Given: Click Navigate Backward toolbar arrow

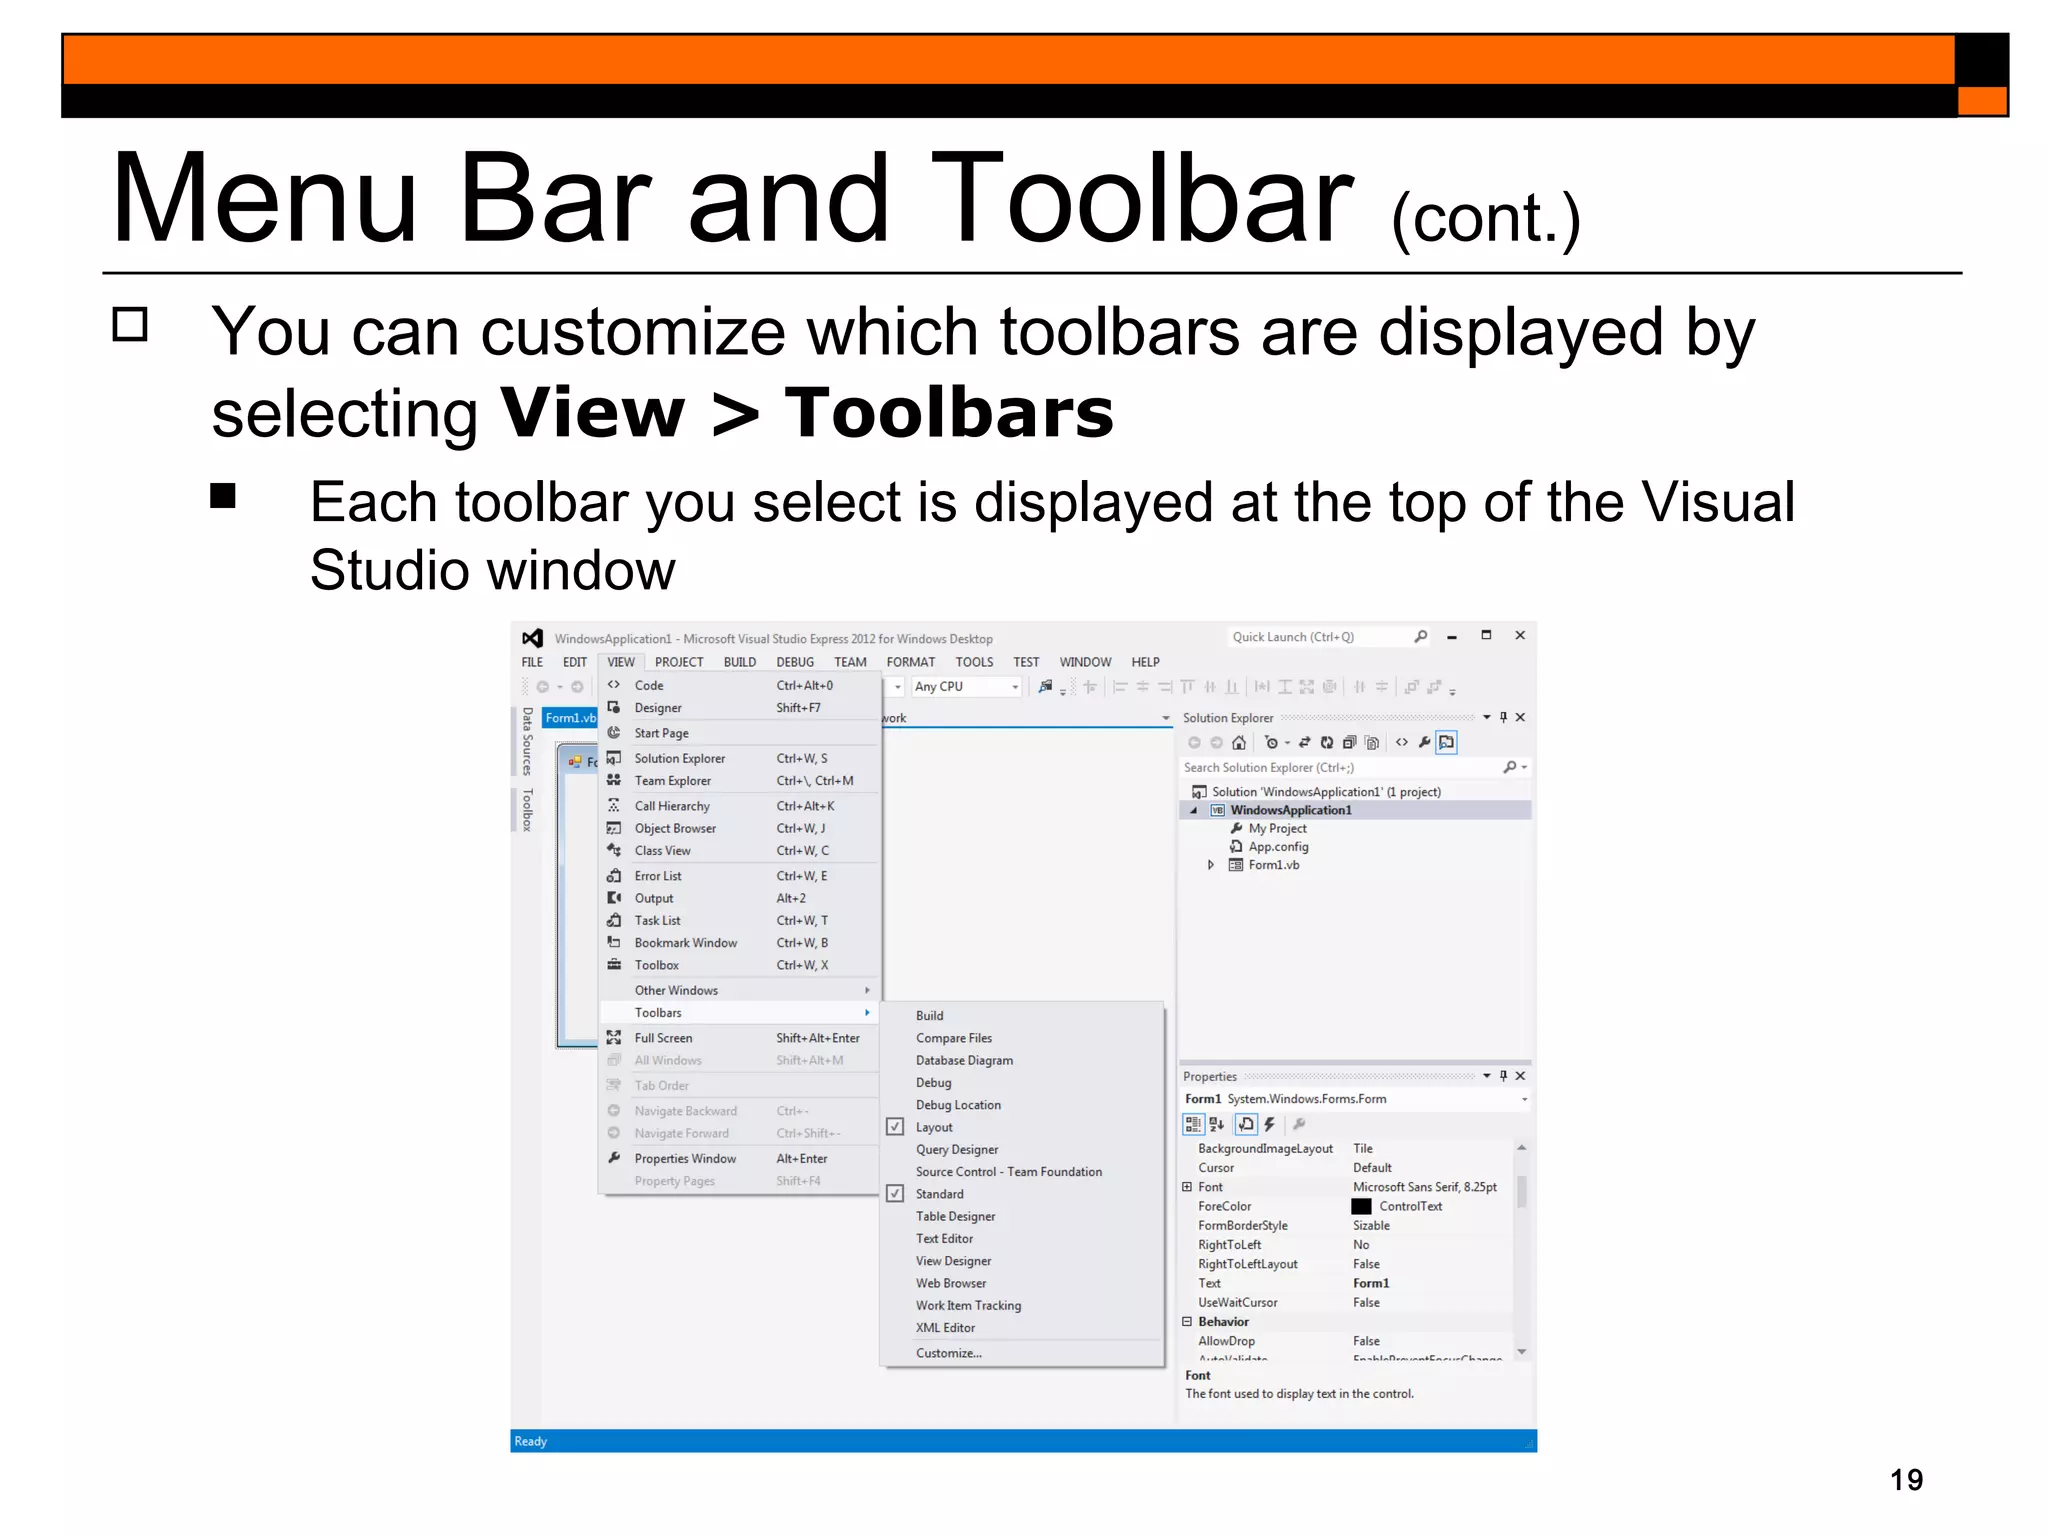Looking at the screenshot, I should click(543, 687).
